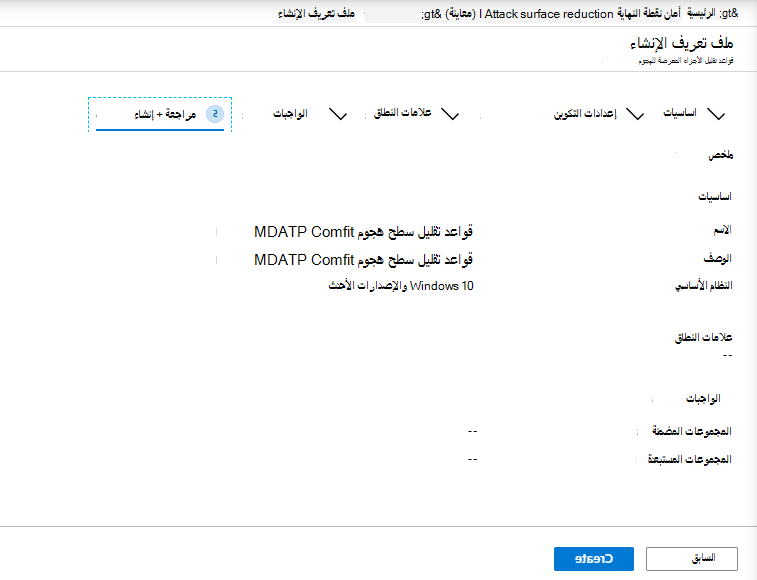
Task: Click the علامات النطاق summary section heading
Action: 703,337
